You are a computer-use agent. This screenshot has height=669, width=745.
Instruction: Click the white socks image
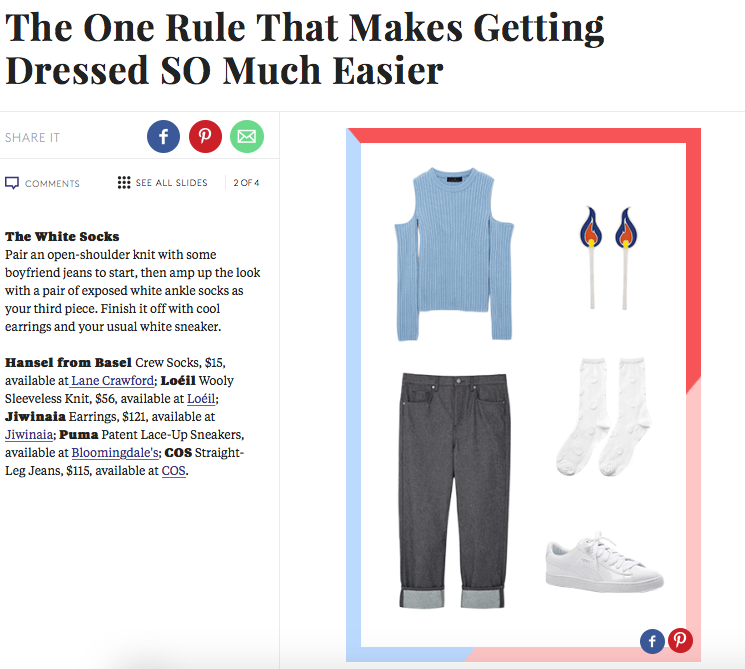point(604,417)
